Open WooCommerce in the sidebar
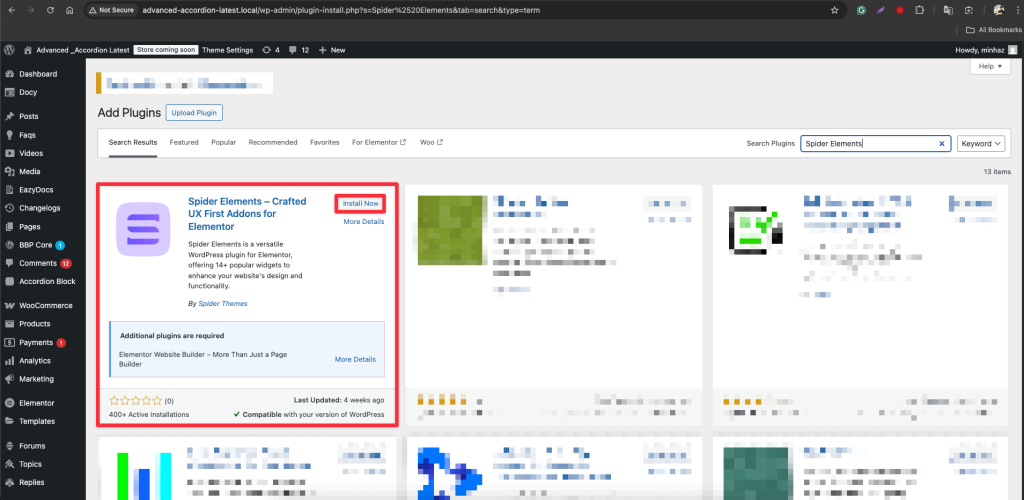The height and width of the screenshot is (500, 1024). point(46,305)
